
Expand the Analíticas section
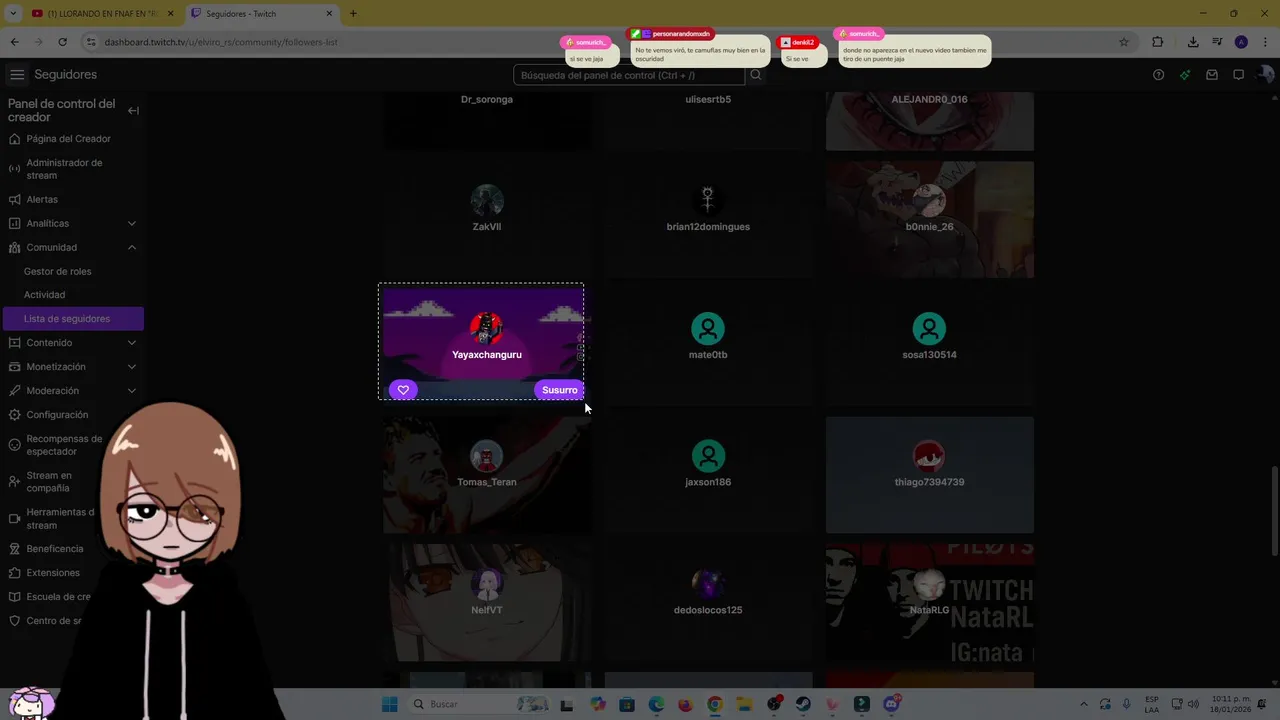point(132,223)
